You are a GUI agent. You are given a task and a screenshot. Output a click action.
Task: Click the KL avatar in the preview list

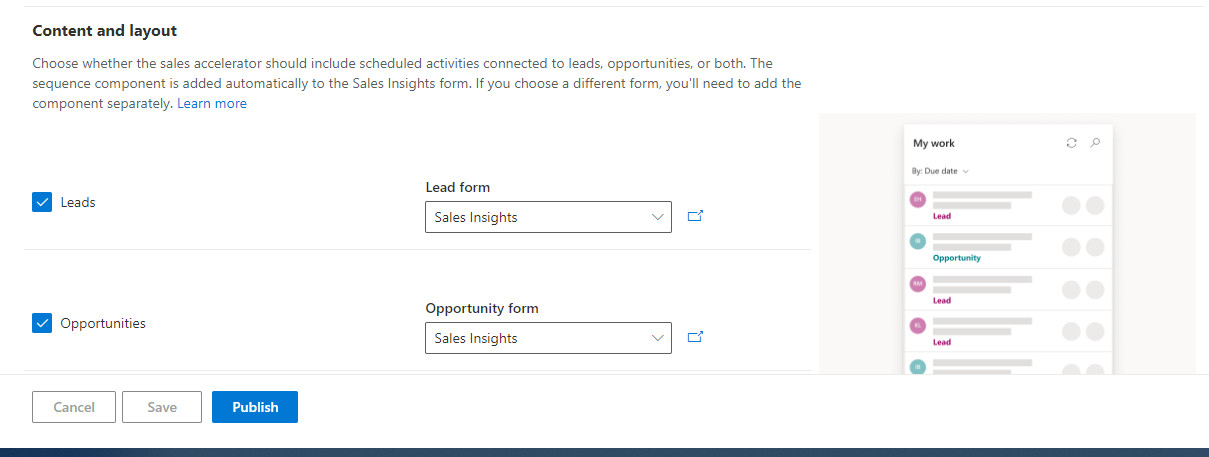[916, 325]
